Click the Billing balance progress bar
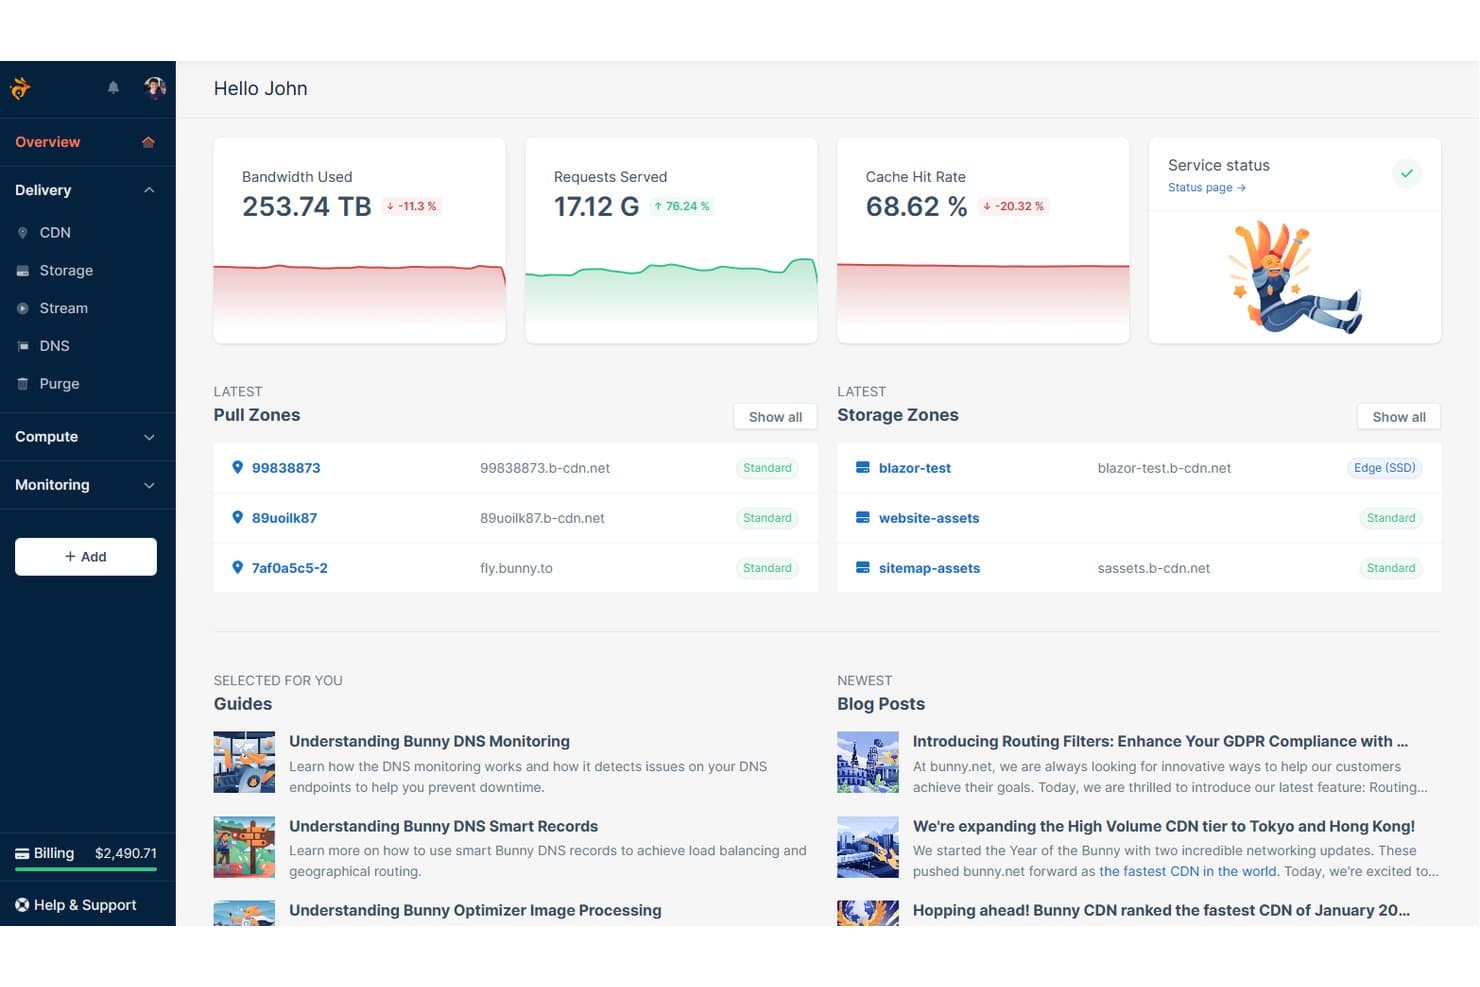 point(86,869)
